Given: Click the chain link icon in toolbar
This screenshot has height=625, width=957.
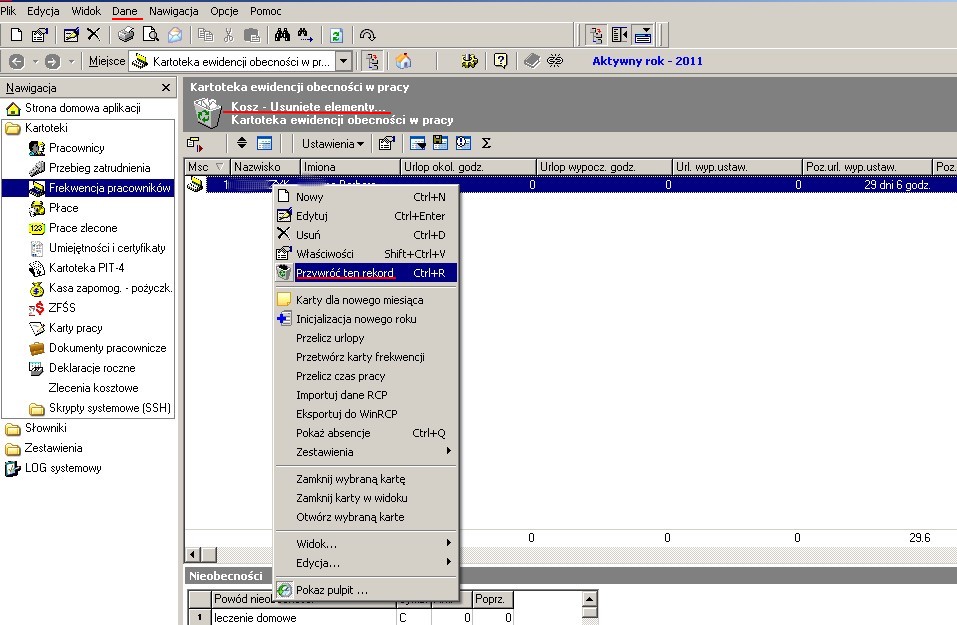Looking at the screenshot, I should pos(555,61).
